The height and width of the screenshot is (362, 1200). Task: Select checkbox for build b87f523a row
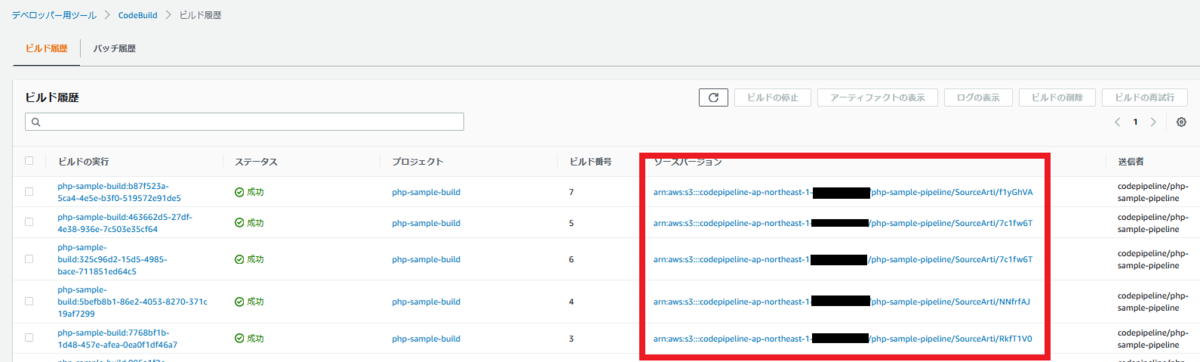(29, 191)
